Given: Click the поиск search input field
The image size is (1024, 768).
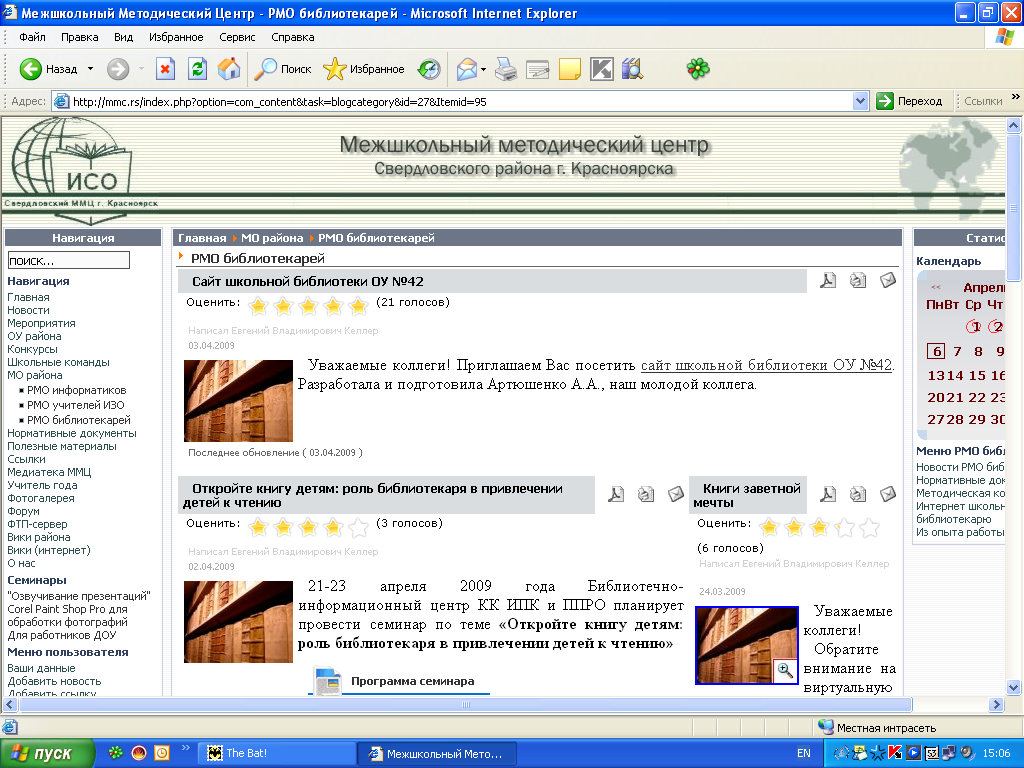Looking at the screenshot, I should click(x=68, y=260).
